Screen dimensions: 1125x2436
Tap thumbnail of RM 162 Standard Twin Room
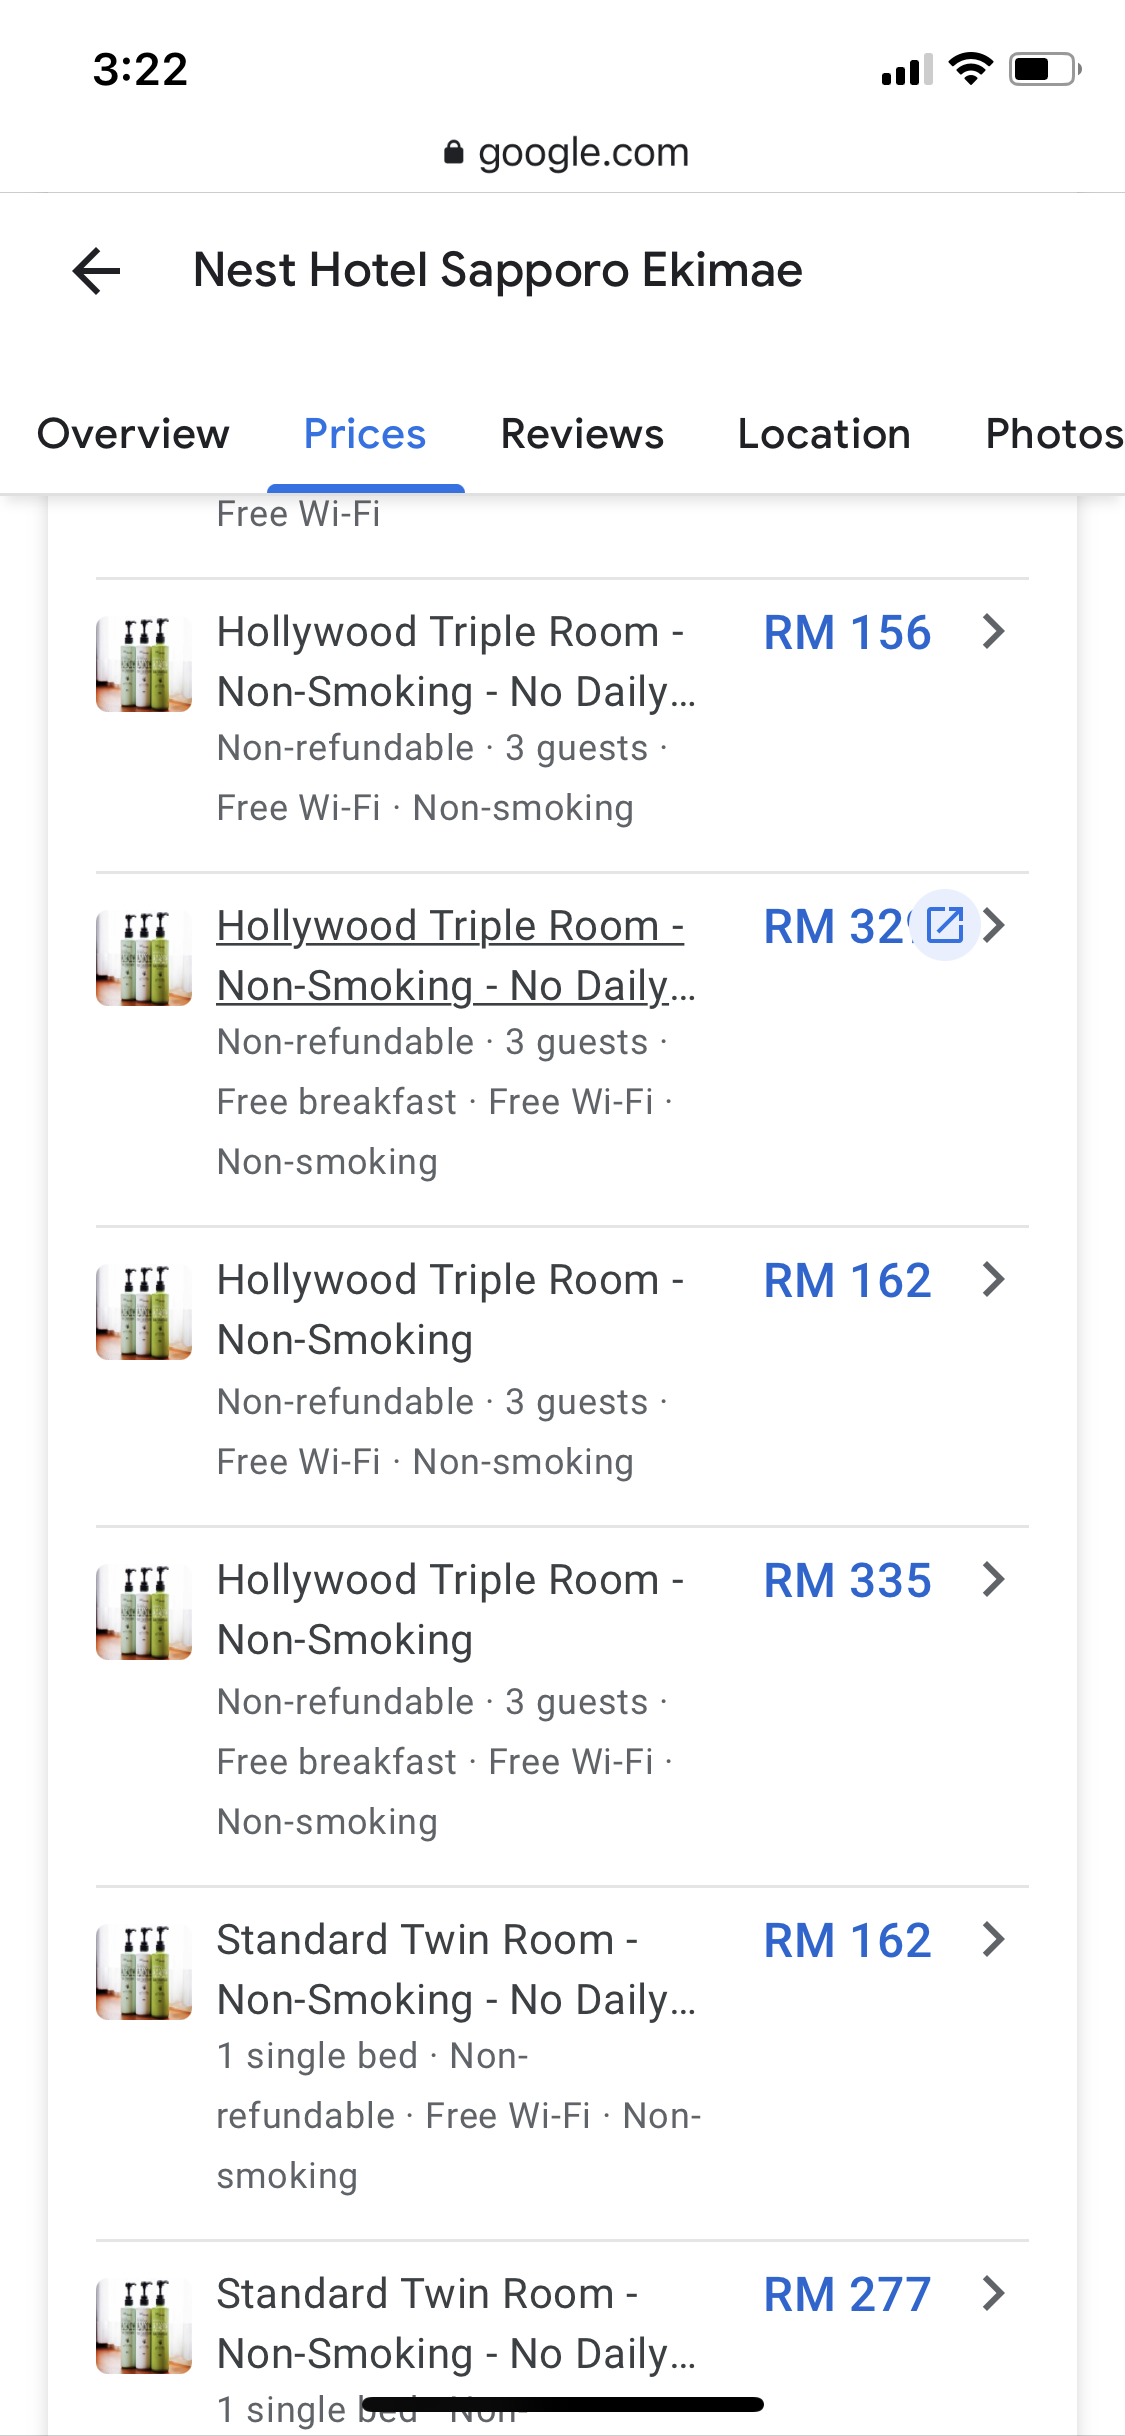pos(144,1972)
